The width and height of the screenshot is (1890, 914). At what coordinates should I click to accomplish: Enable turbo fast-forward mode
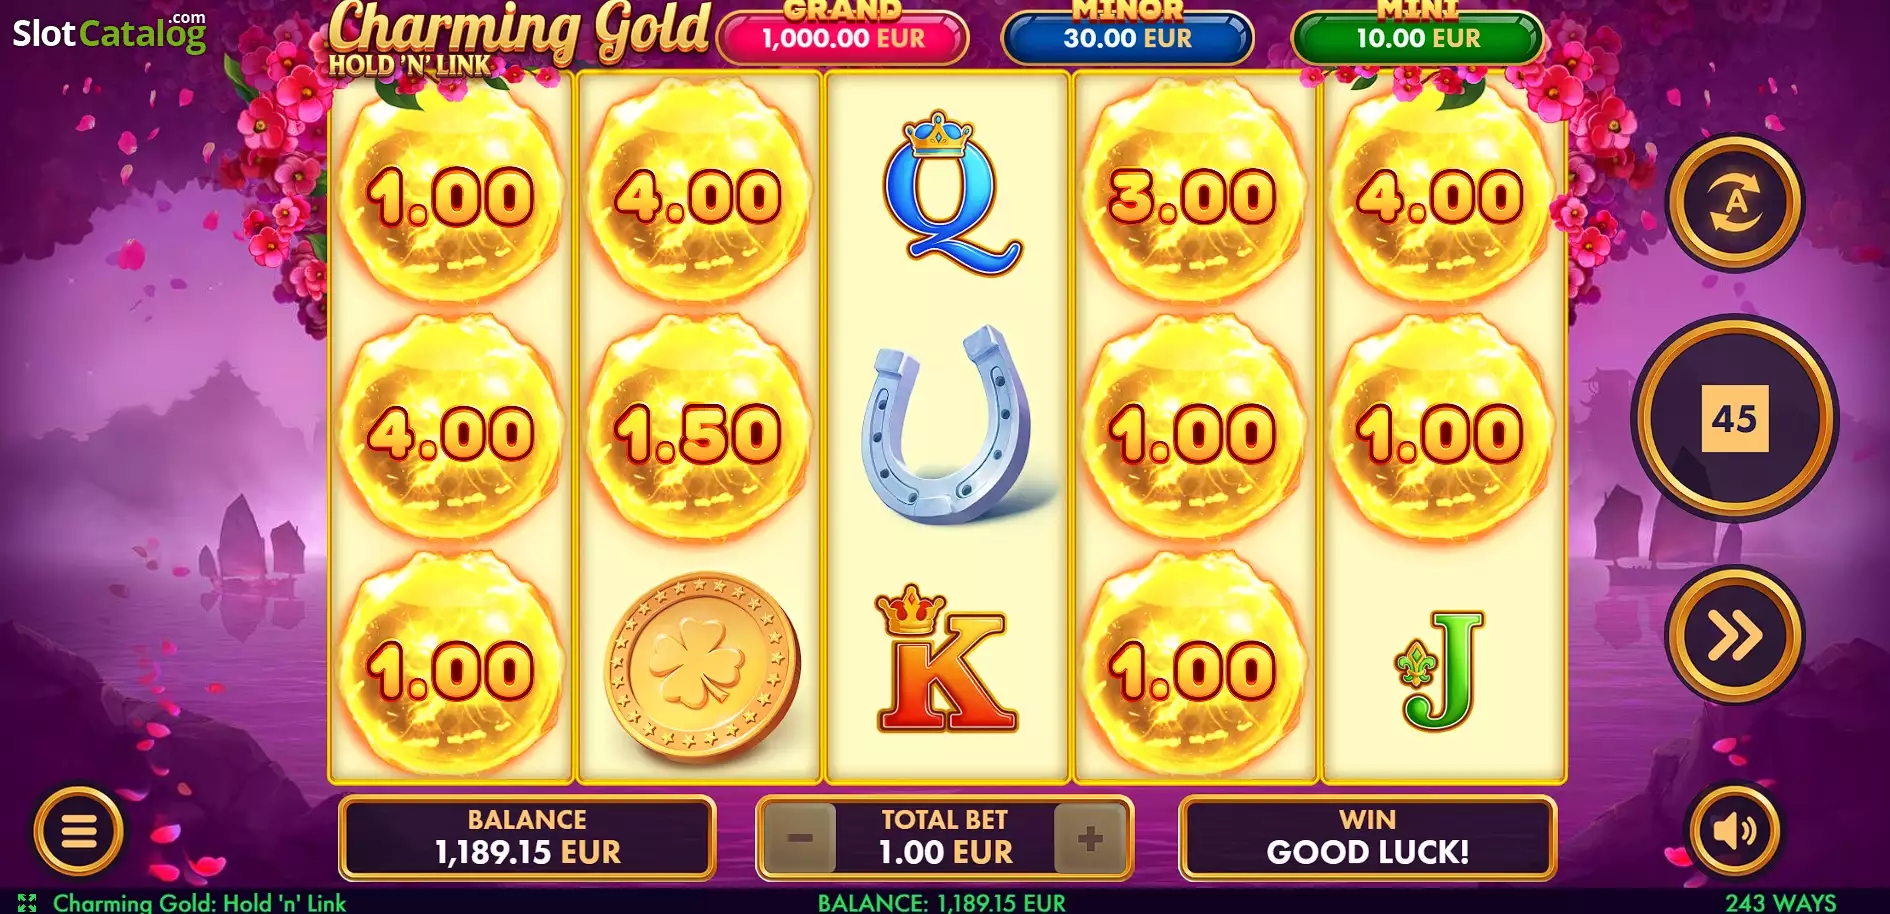pyautogui.click(x=1735, y=635)
